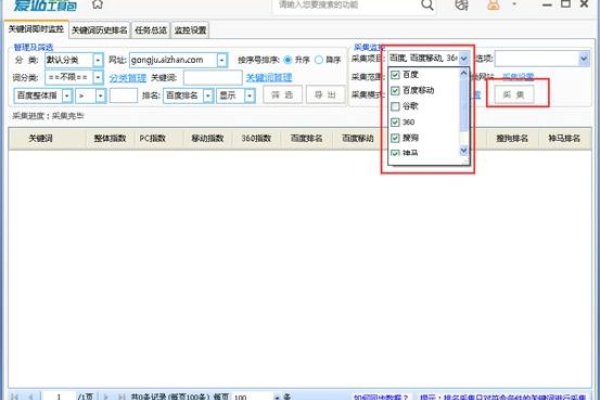Switch to 关键词即时监控 tab
The image size is (600, 400).
pyautogui.click(x=36, y=29)
